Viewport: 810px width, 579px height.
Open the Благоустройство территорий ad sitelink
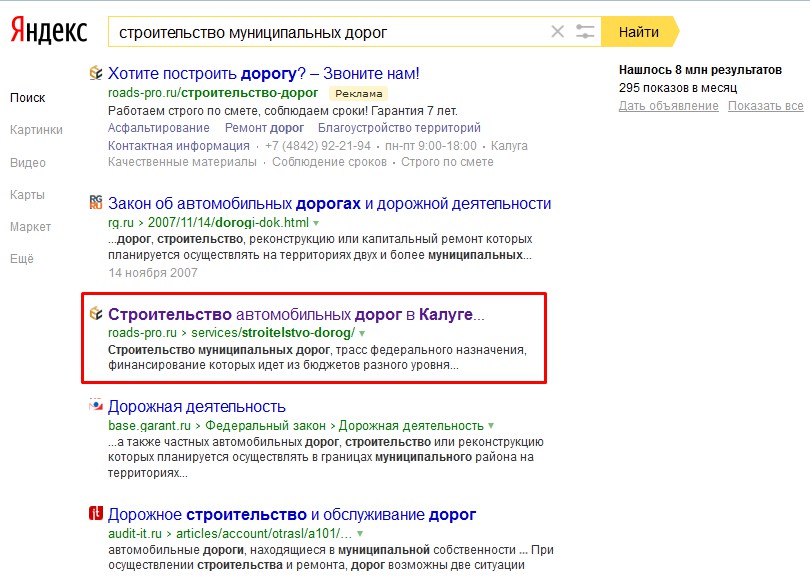tap(399, 128)
